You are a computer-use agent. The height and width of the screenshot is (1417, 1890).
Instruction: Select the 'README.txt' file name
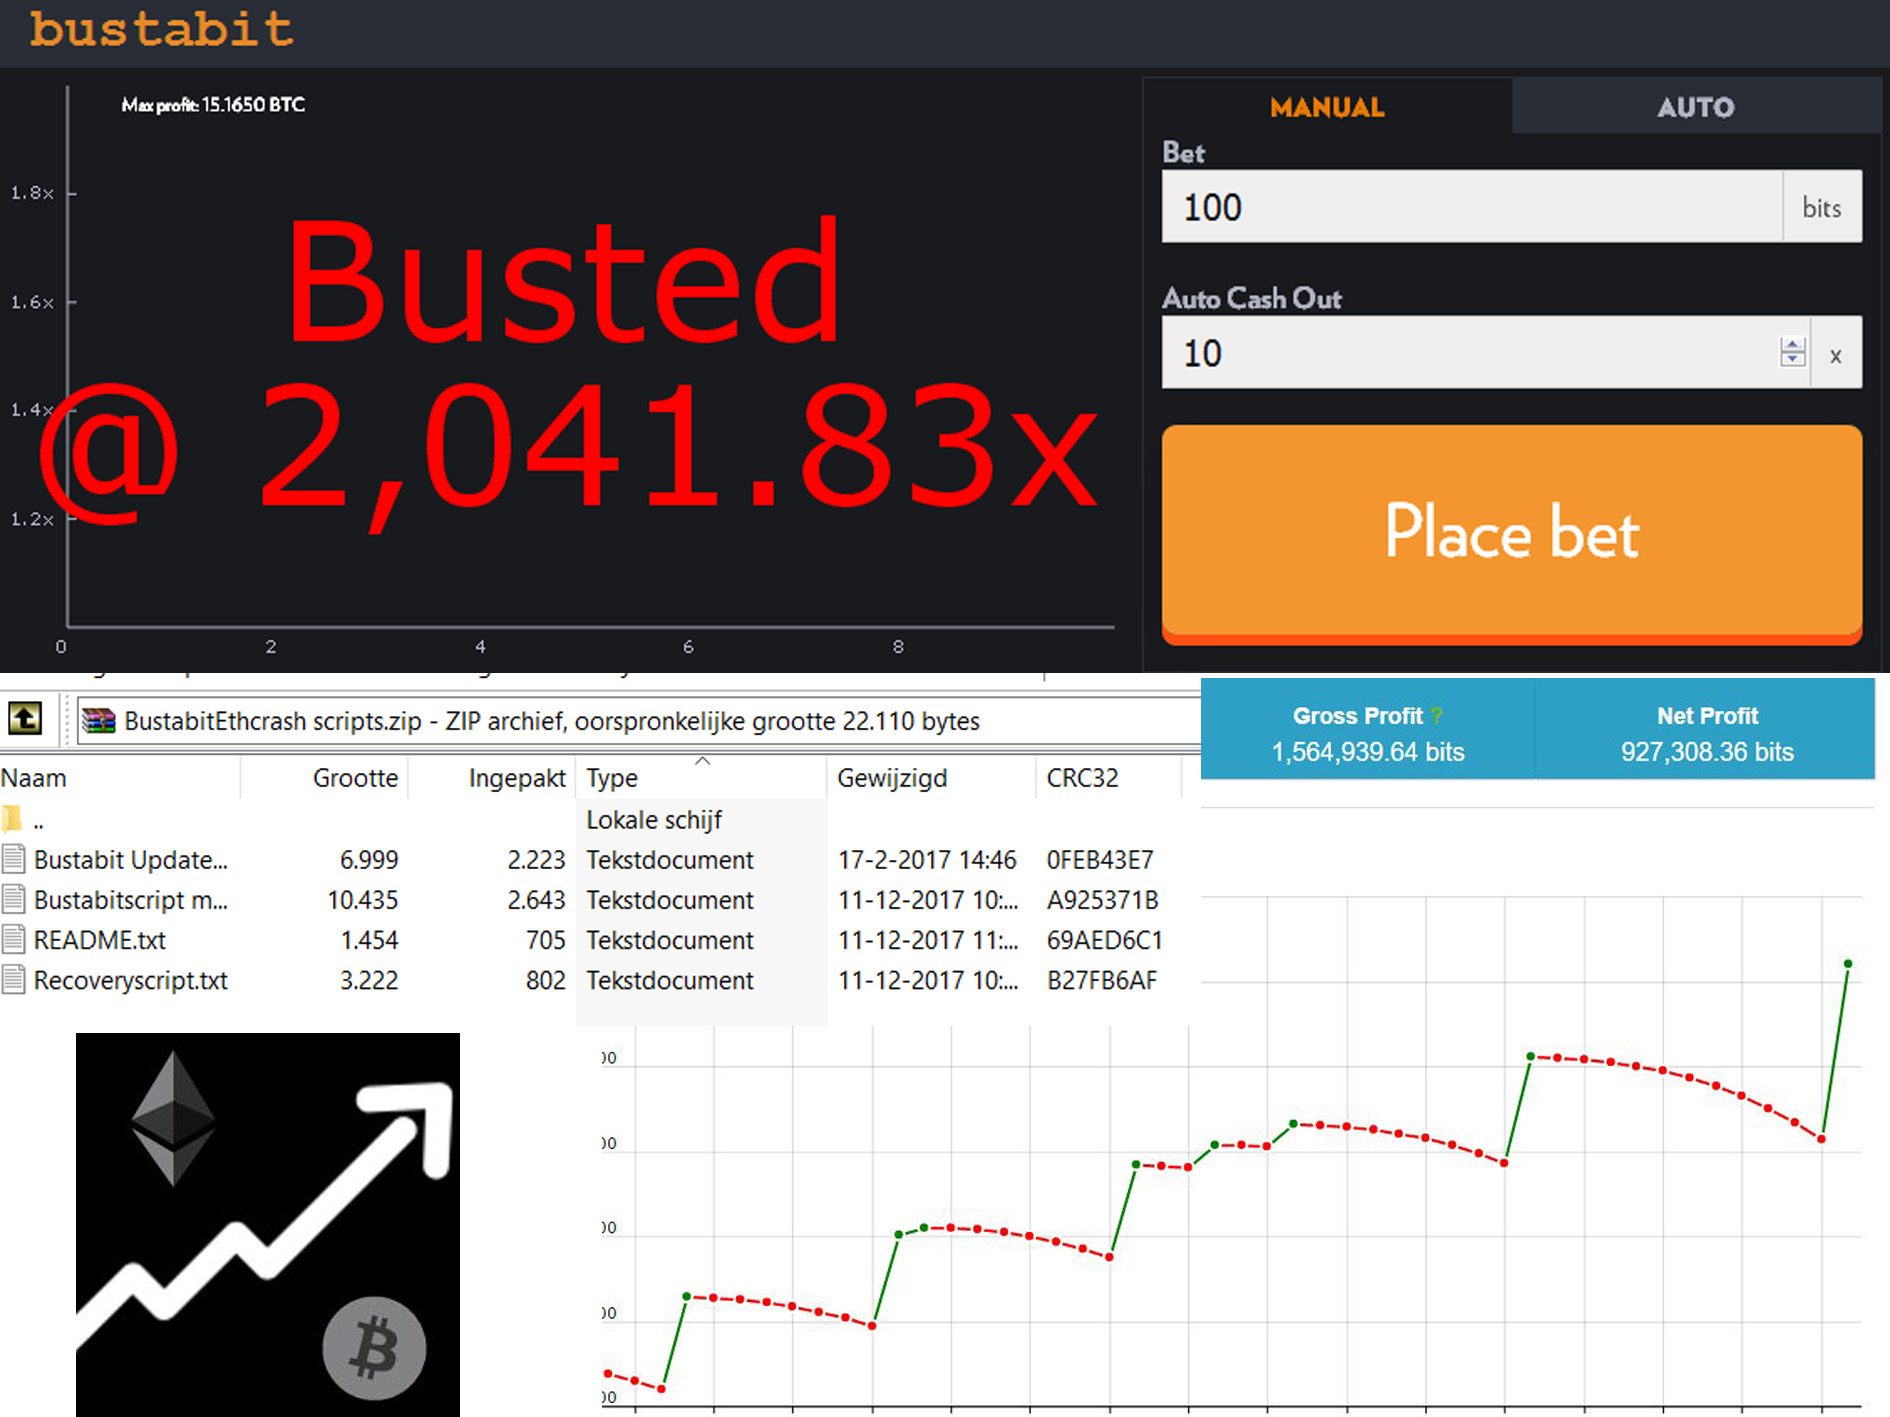[x=100, y=940]
